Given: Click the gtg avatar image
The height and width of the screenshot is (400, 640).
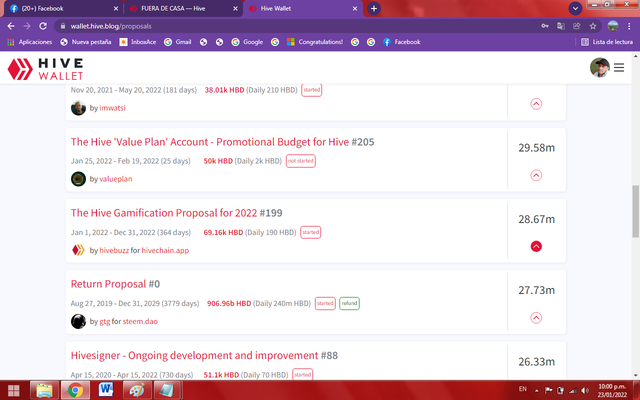Looking at the screenshot, I should [78, 322].
